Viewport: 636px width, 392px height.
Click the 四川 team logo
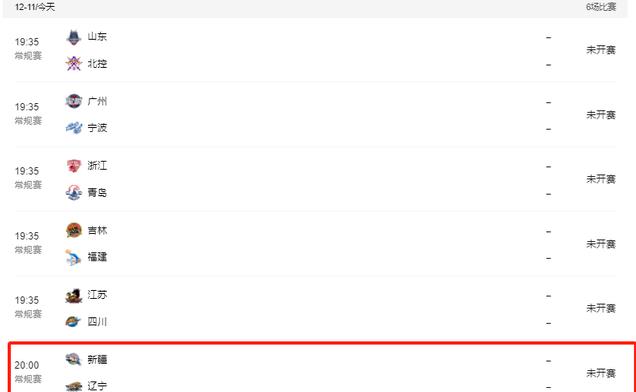(x=73, y=322)
